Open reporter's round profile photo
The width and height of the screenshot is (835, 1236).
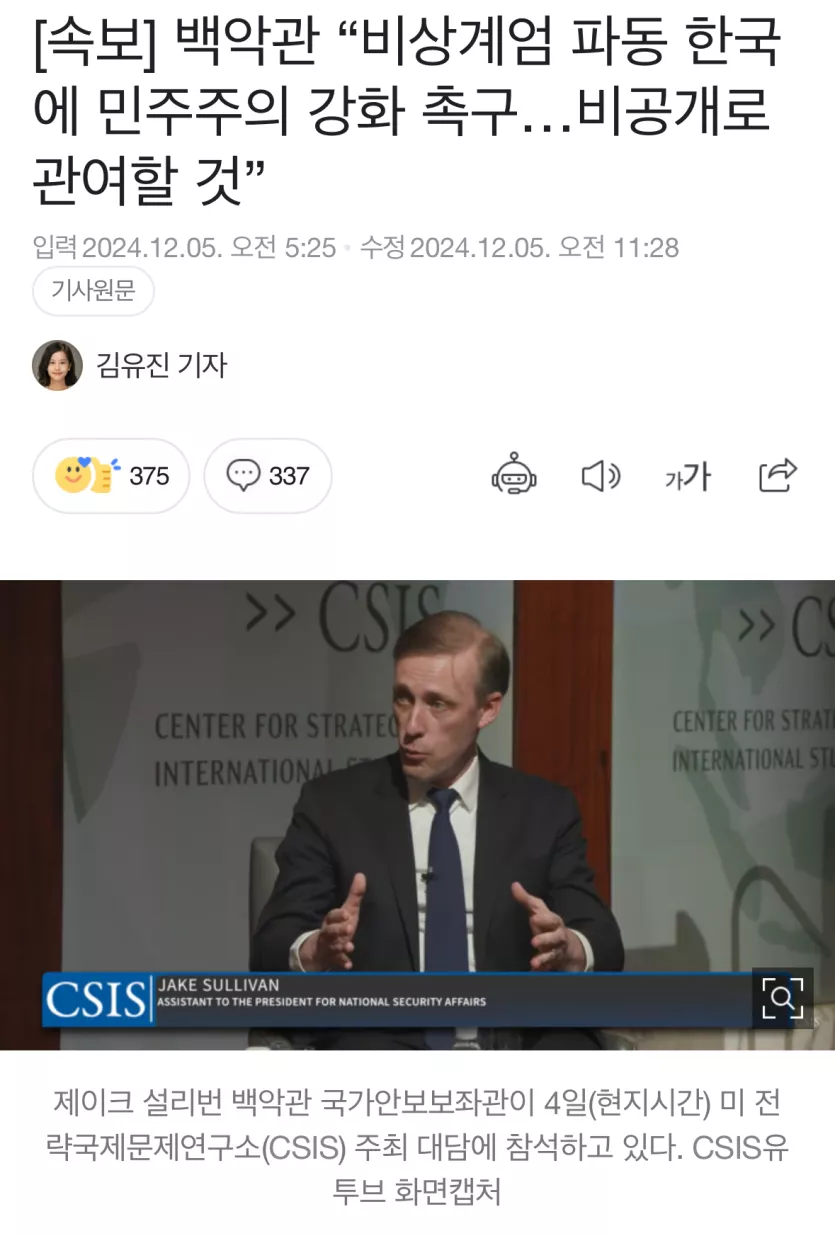[x=57, y=365]
